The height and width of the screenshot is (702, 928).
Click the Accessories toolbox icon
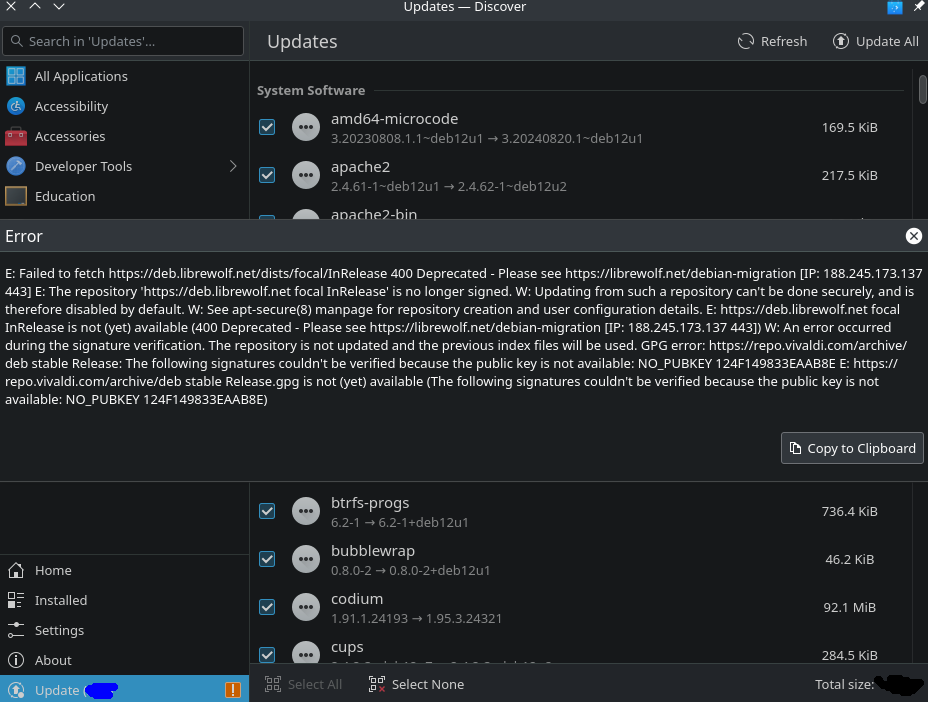[16, 136]
